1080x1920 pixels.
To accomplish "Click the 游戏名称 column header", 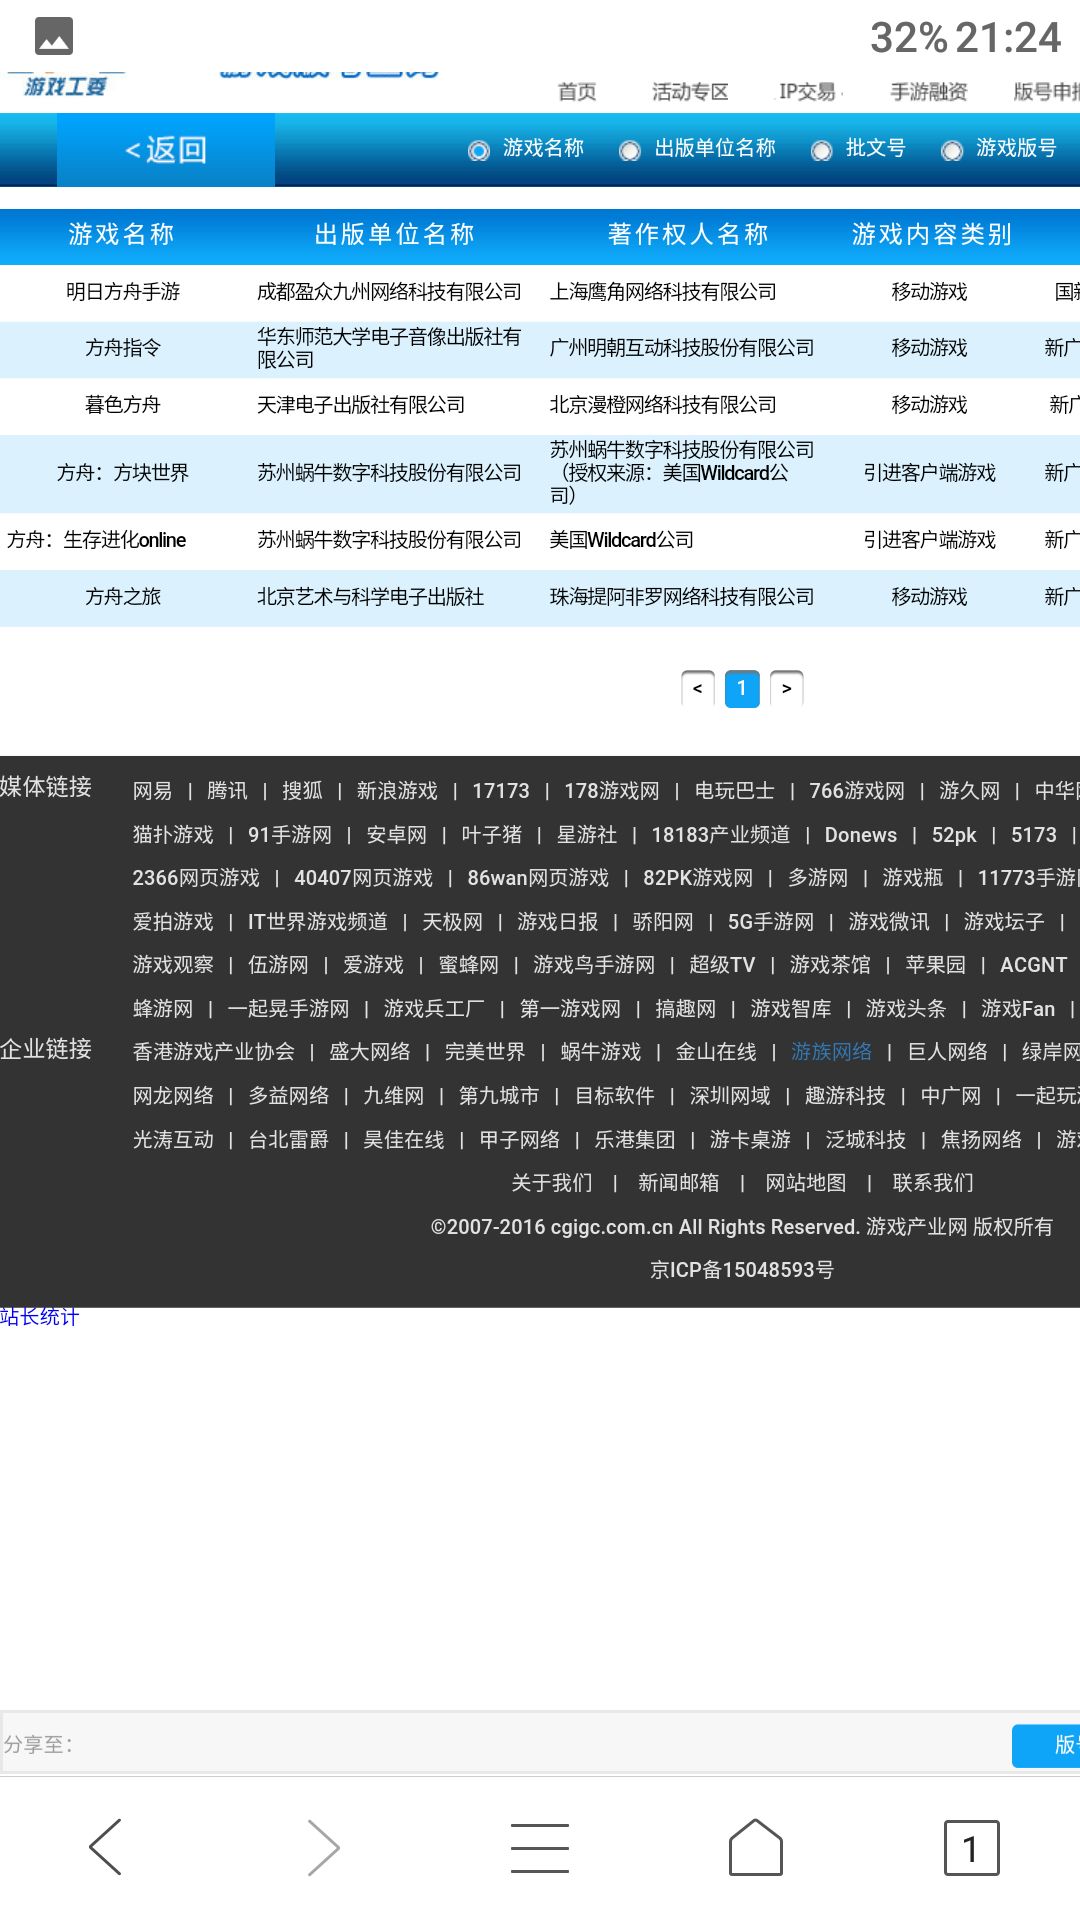I will pyautogui.click(x=122, y=234).
